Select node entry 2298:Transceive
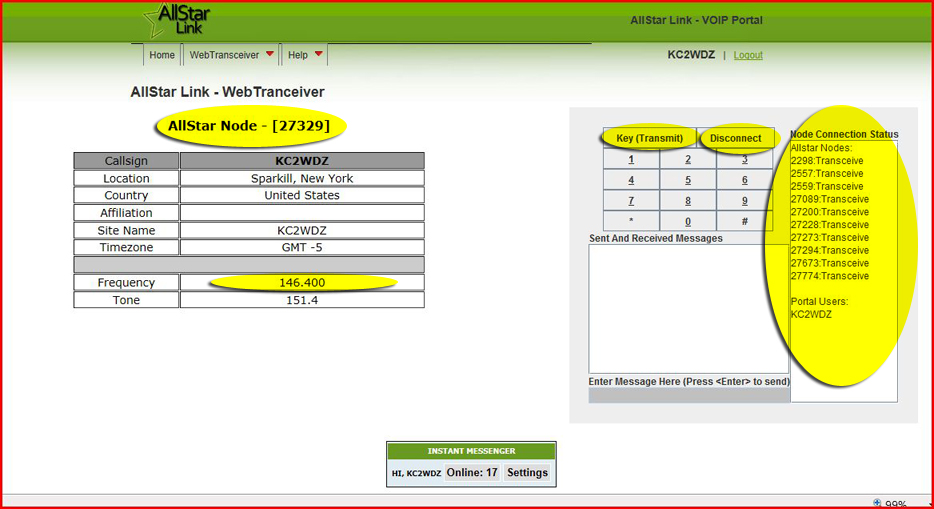The width and height of the screenshot is (934, 509). pos(827,161)
